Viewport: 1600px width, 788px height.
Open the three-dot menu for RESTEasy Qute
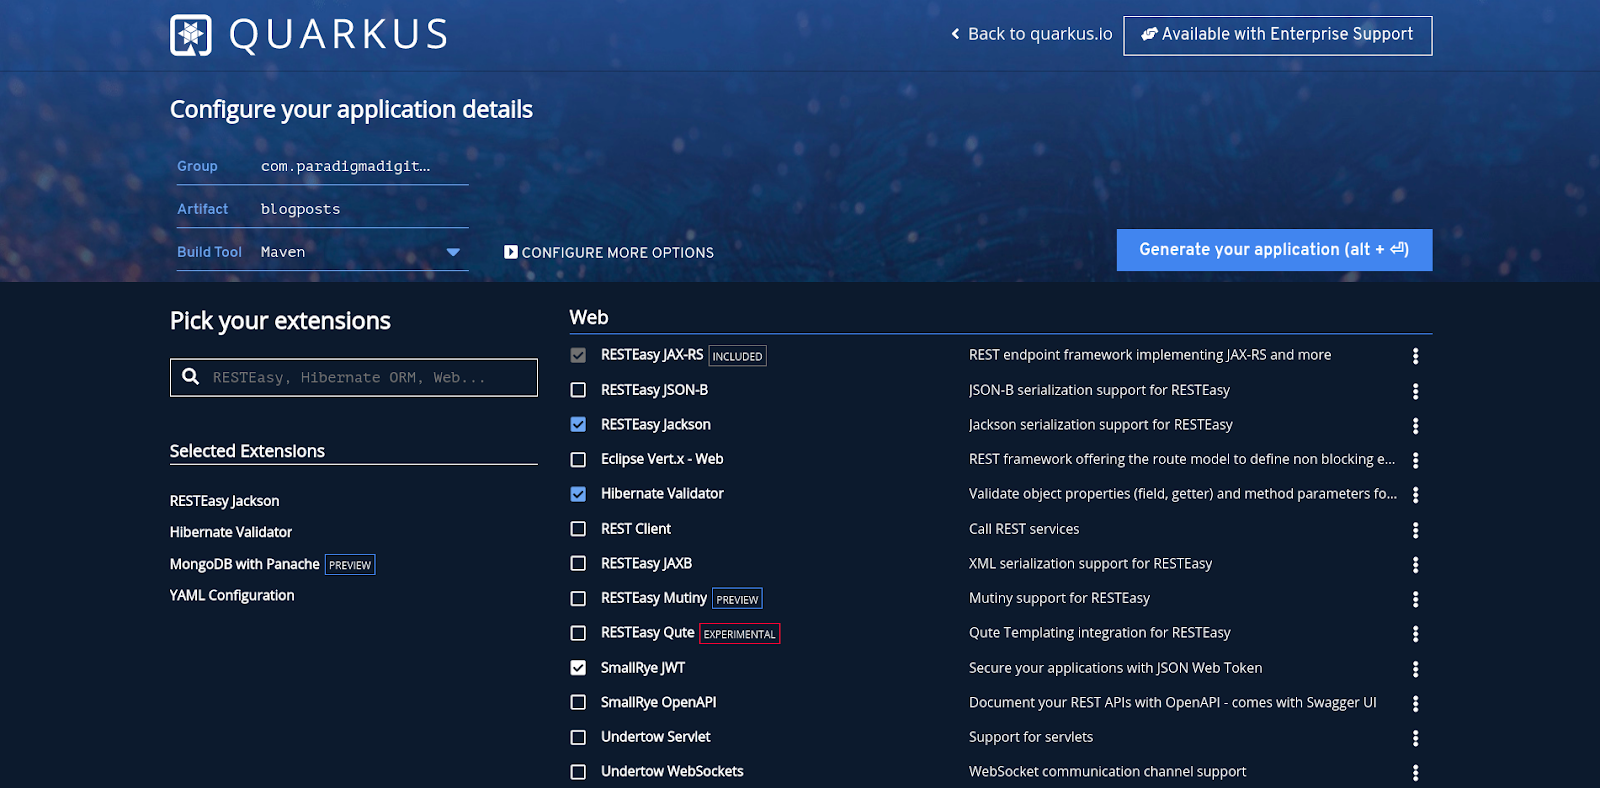(1415, 634)
